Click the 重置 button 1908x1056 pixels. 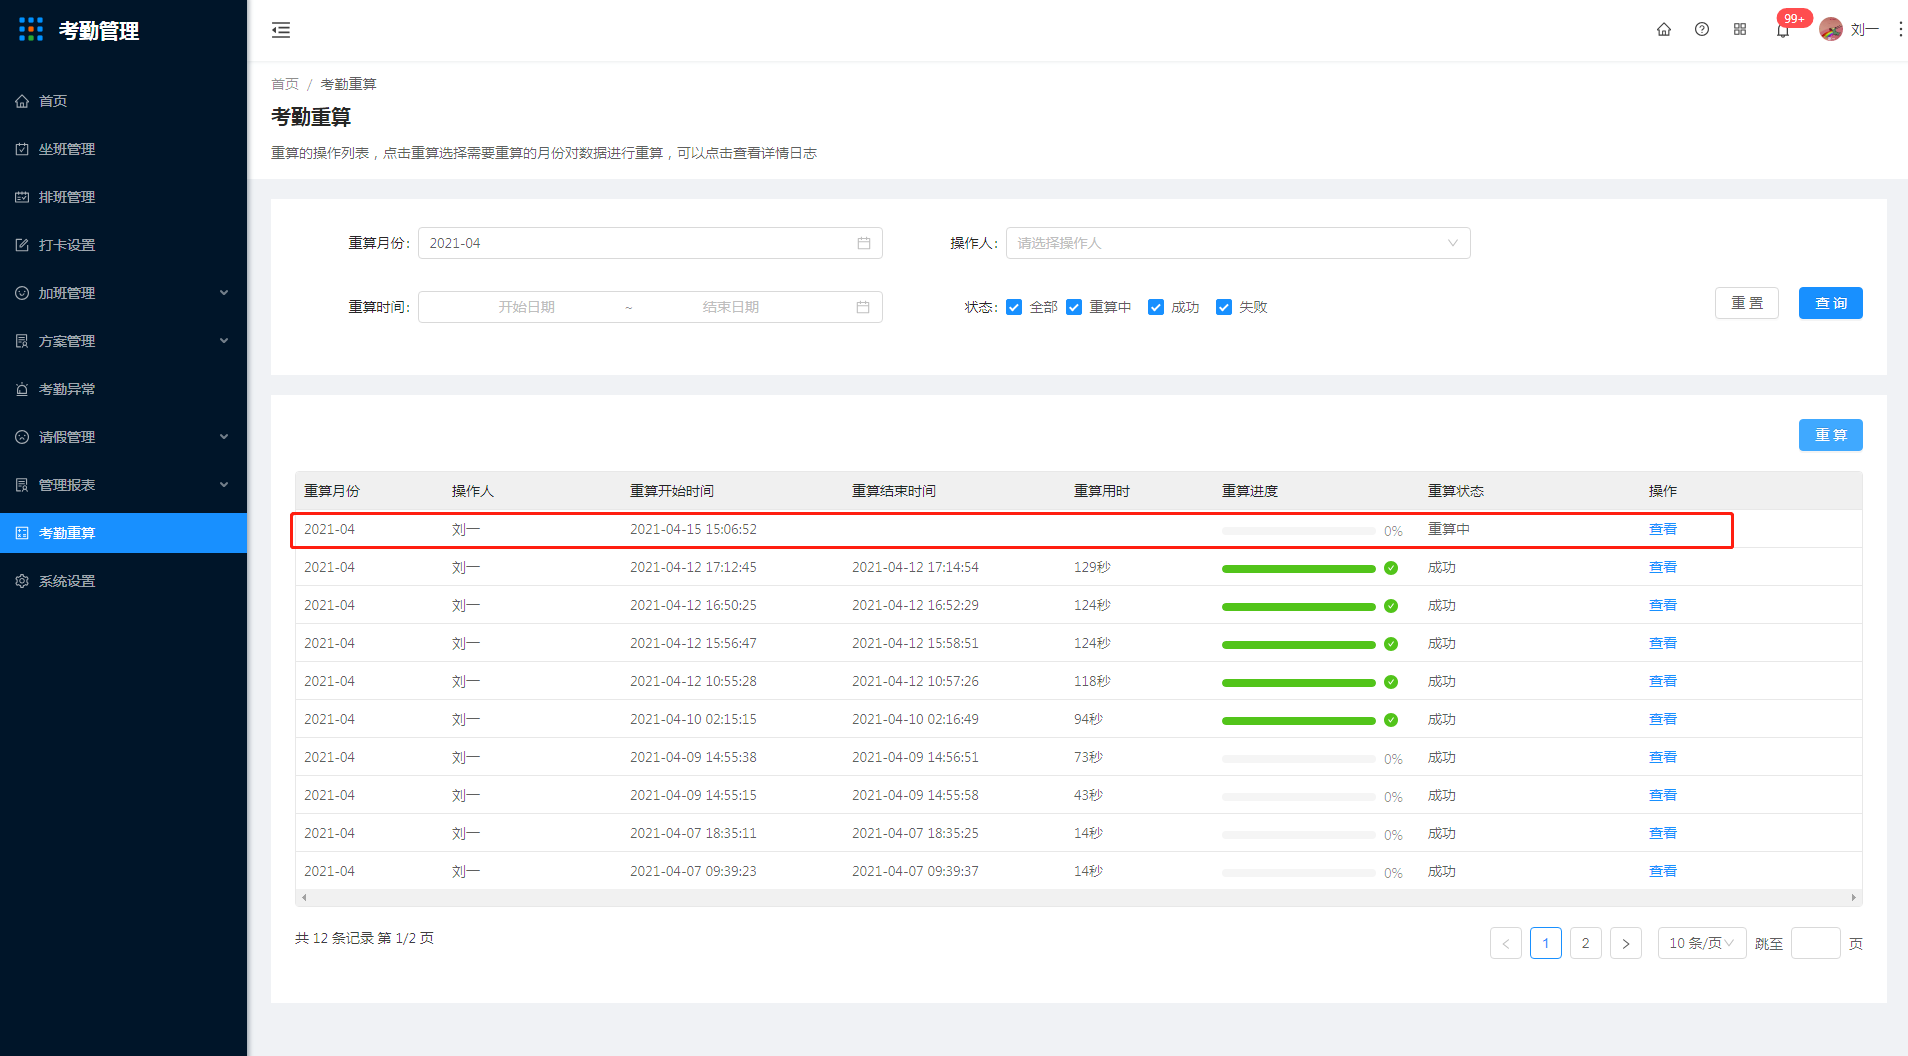pyautogui.click(x=1747, y=303)
